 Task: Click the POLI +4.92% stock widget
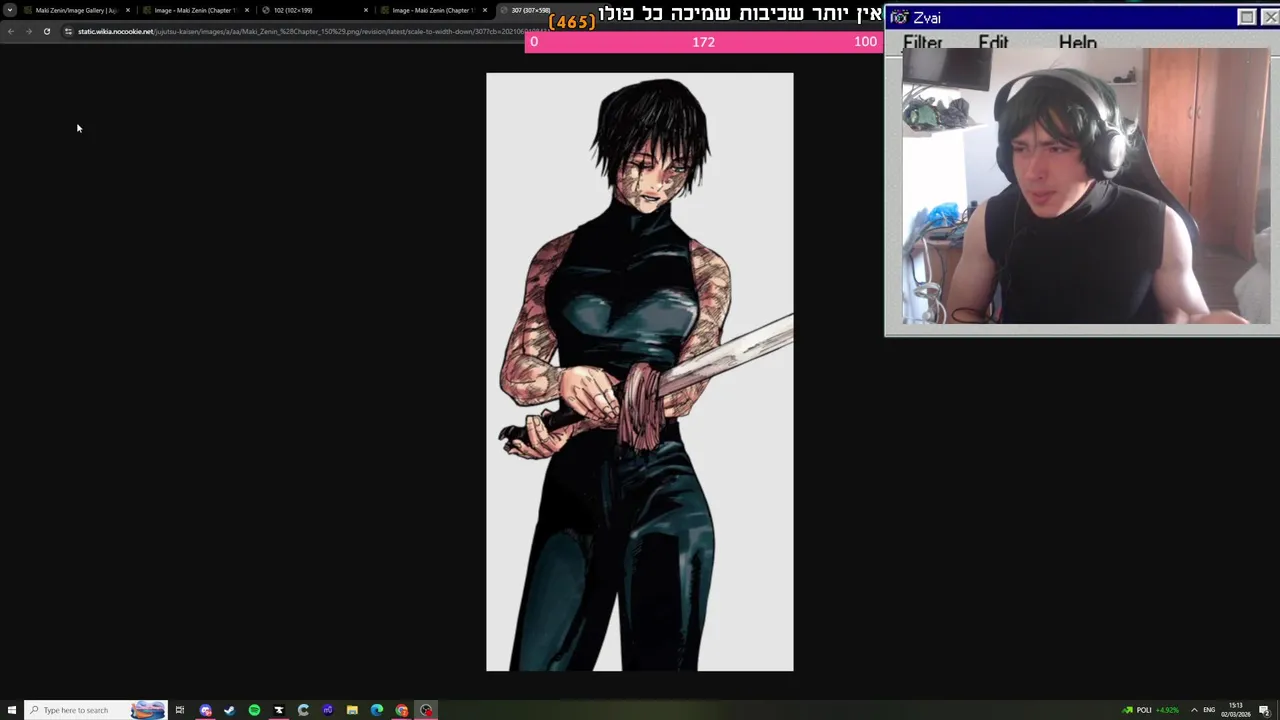tap(1152, 710)
